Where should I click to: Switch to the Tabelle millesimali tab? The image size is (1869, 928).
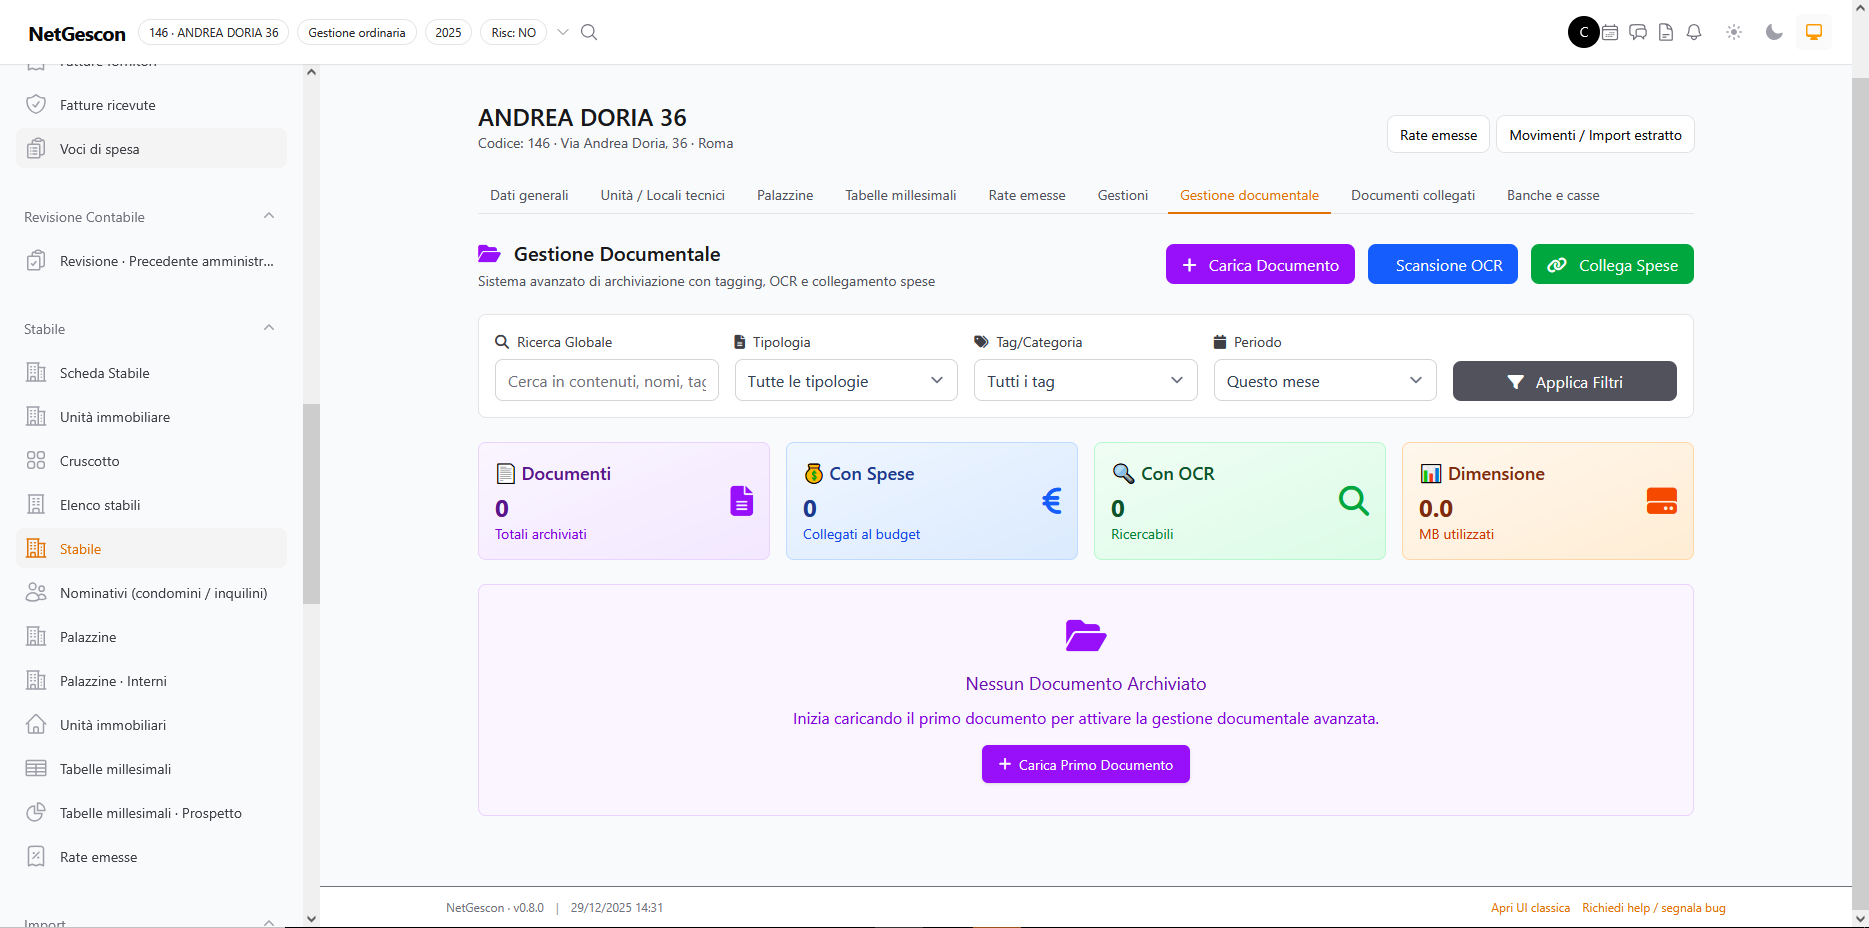click(x=901, y=195)
